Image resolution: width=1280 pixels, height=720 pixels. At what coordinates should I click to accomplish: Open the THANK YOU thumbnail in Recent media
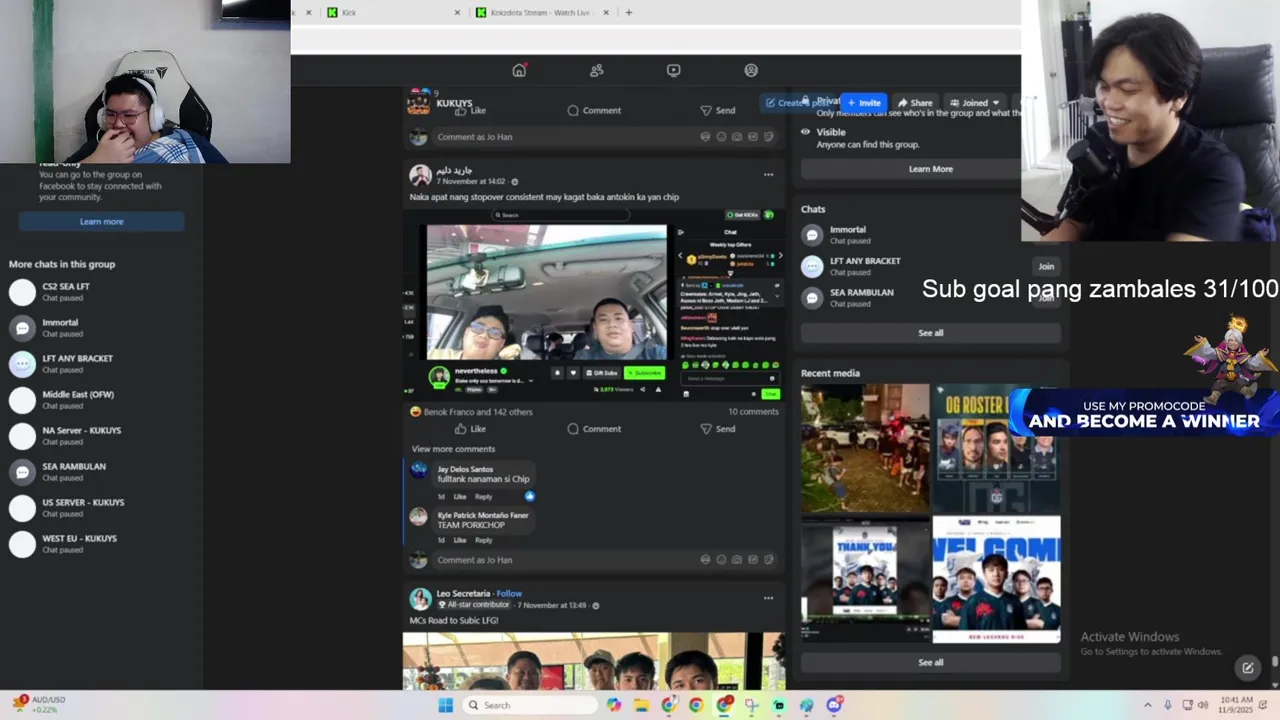pos(865,579)
